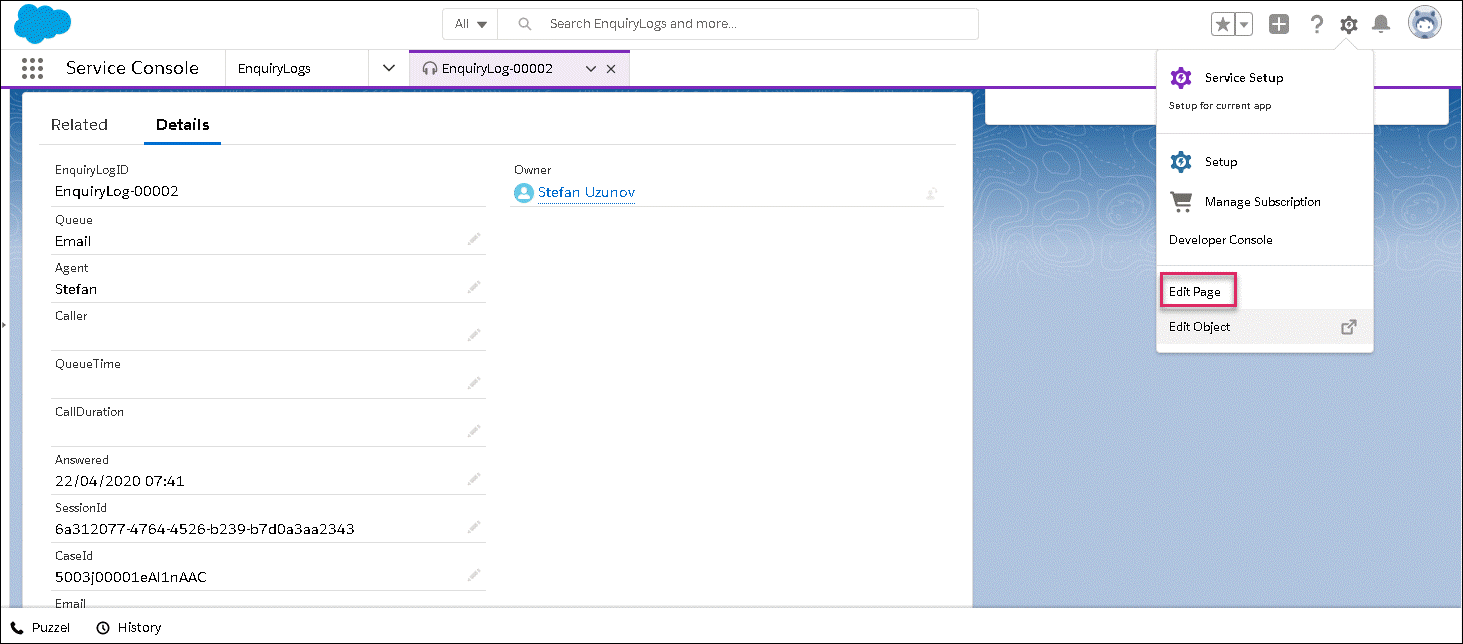Open the Notifications bell icon
This screenshot has width=1463, height=644.
coord(1381,25)
